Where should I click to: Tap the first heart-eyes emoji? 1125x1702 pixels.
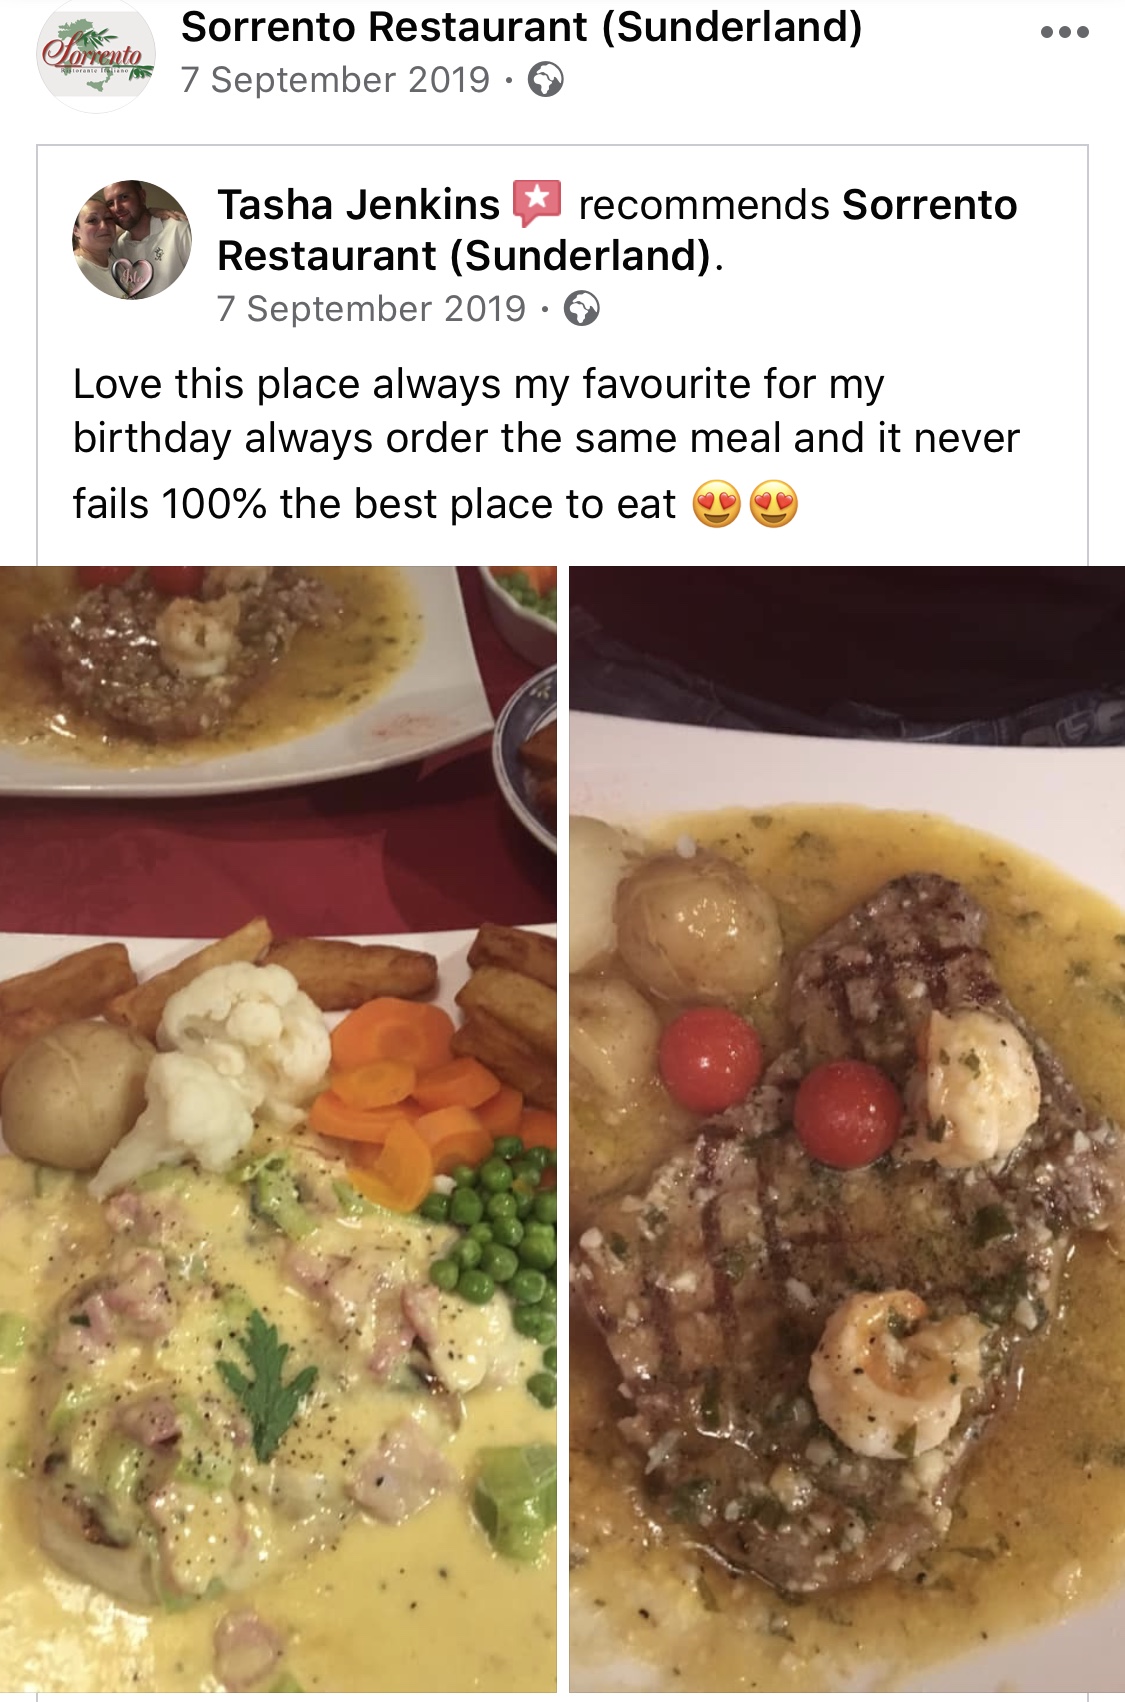coord(716,503)
